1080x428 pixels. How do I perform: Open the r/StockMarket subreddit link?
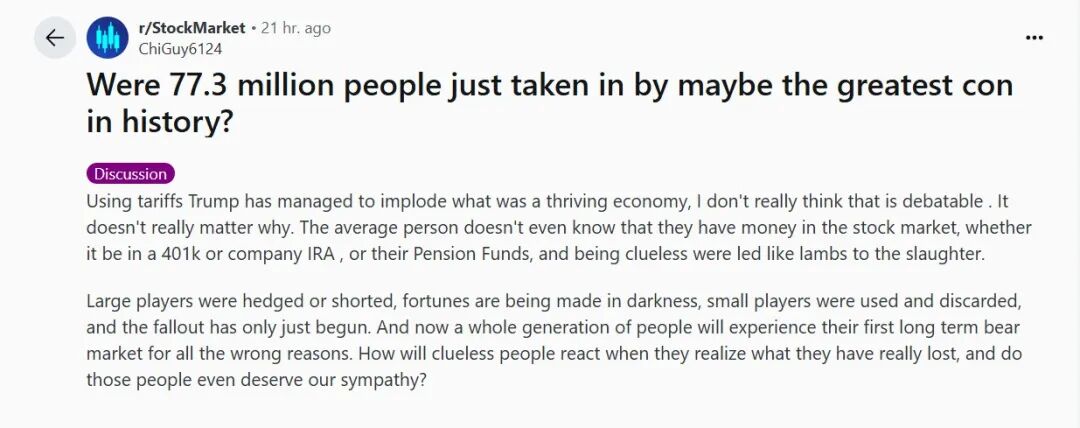[191, 28]
